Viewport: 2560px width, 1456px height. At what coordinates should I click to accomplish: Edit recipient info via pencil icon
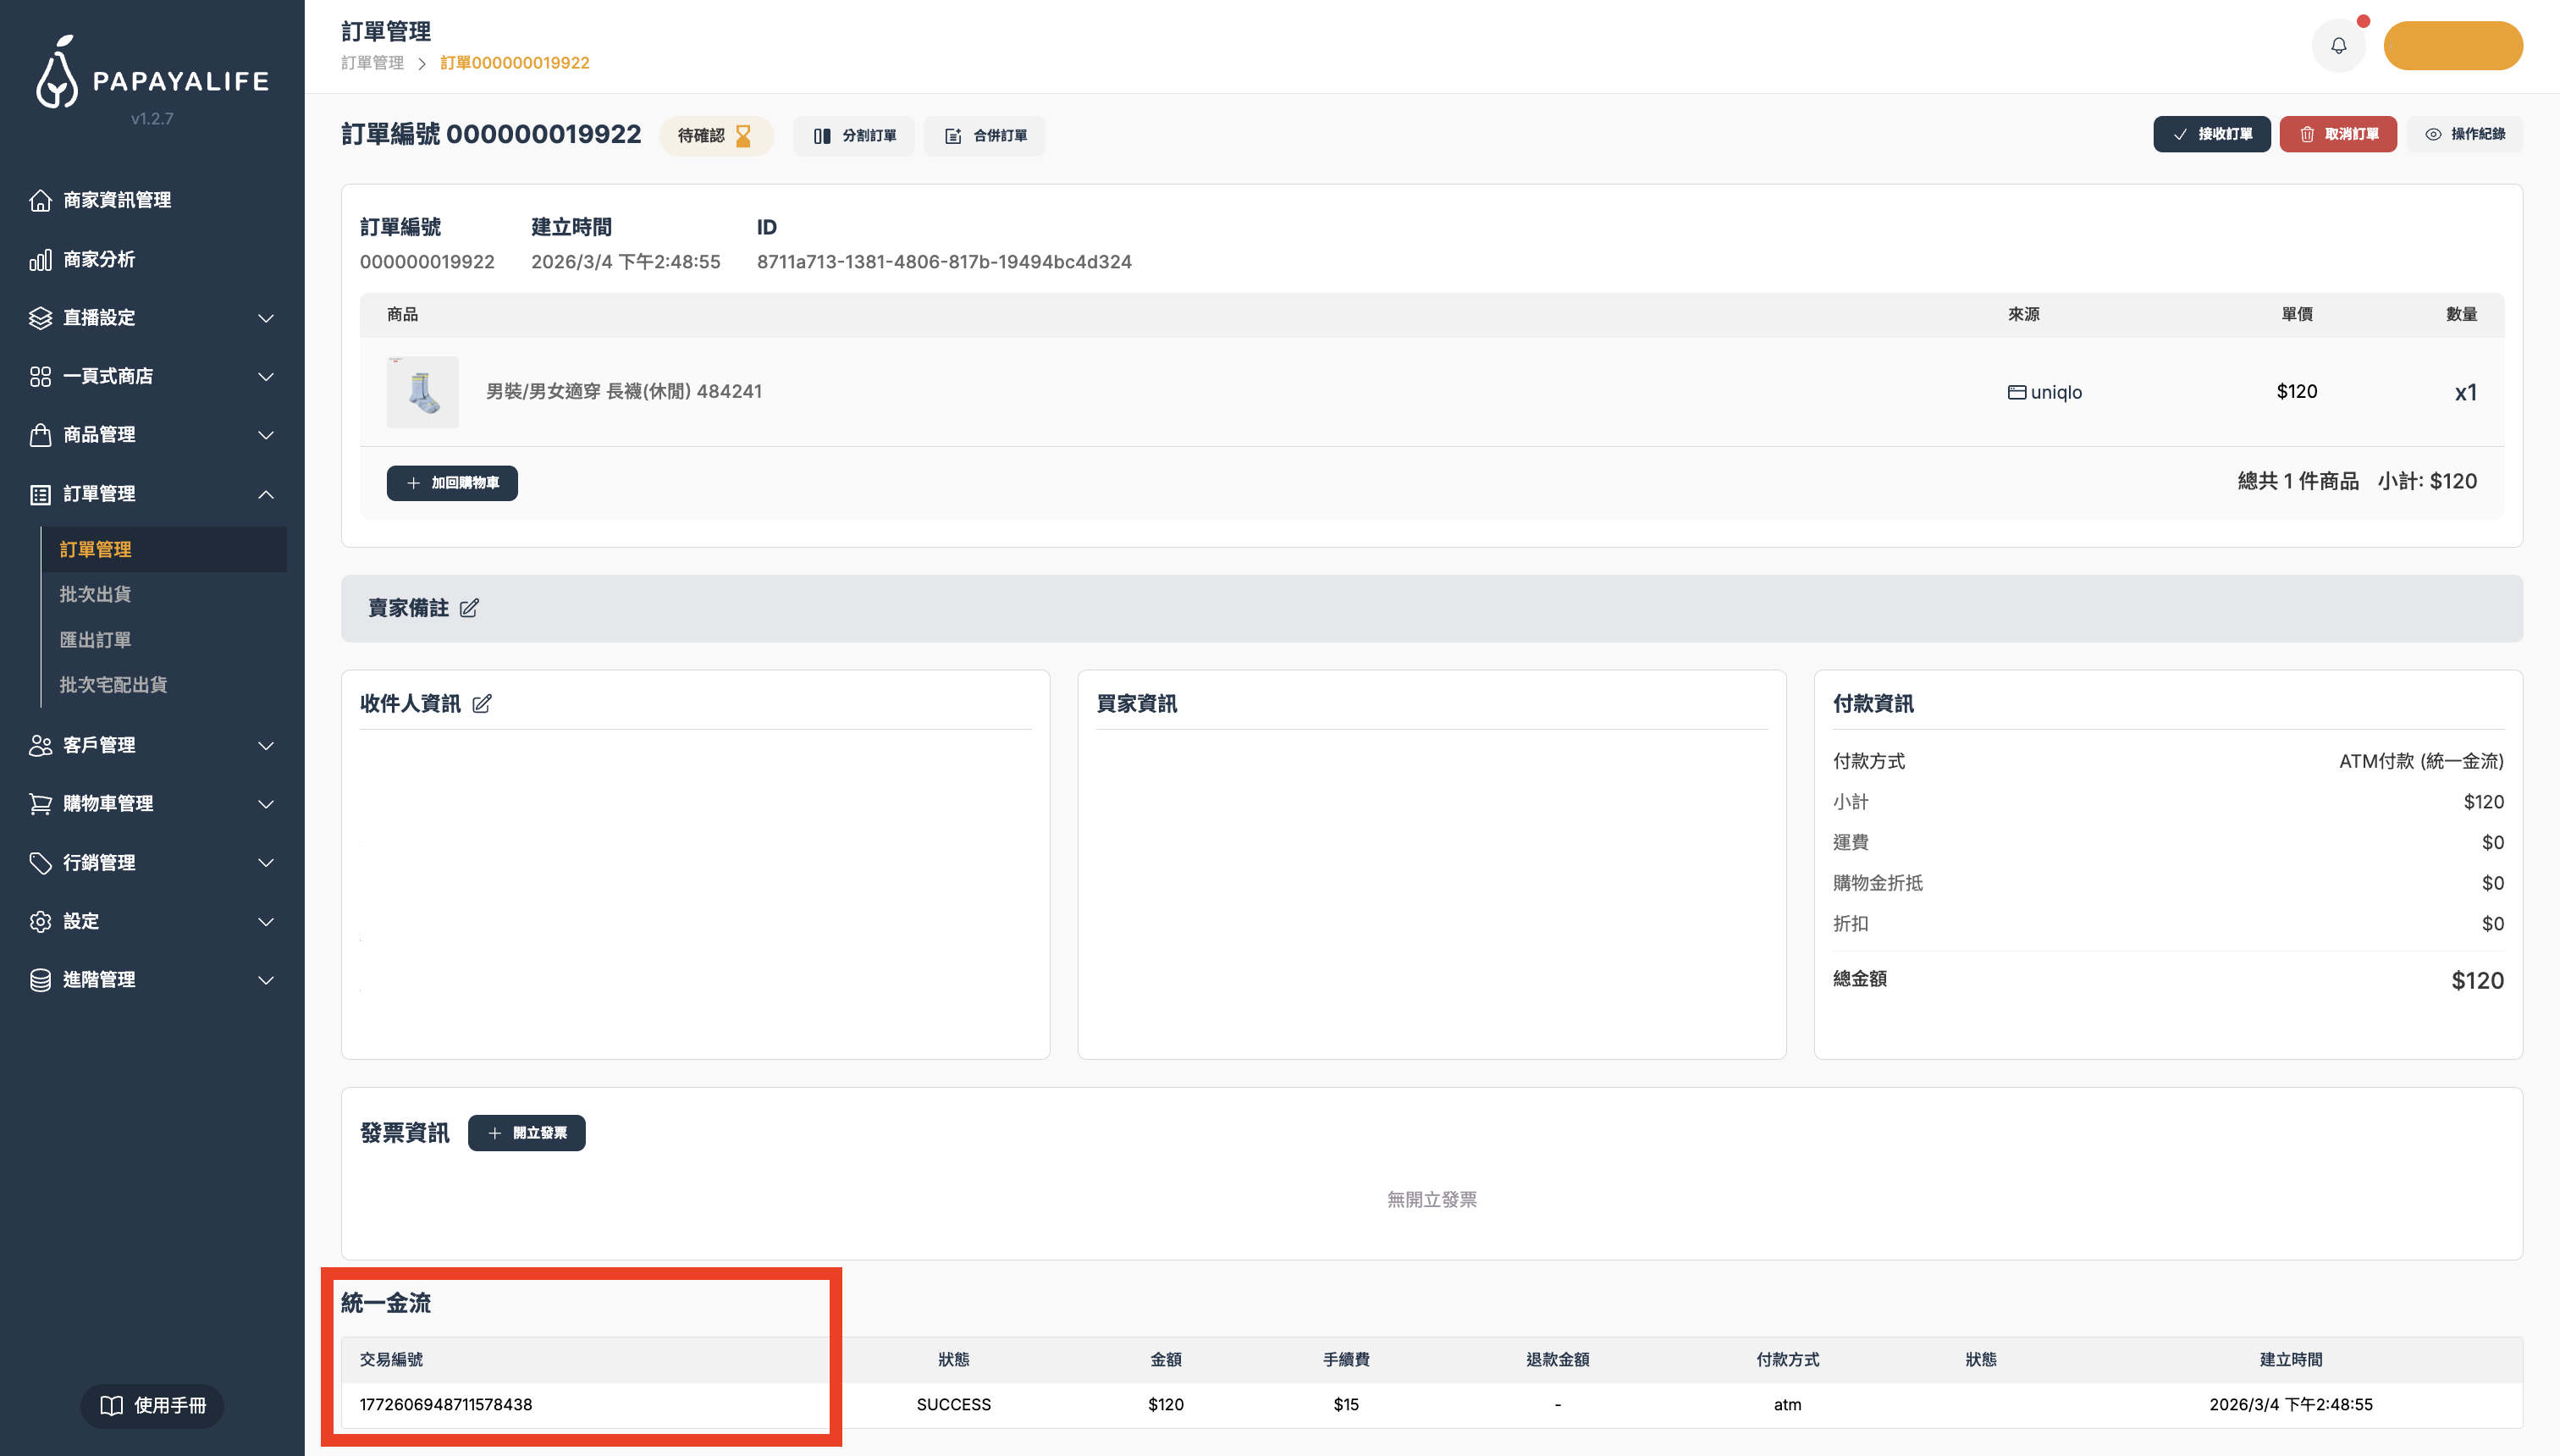pyautogui.click(x=482, y=704)
